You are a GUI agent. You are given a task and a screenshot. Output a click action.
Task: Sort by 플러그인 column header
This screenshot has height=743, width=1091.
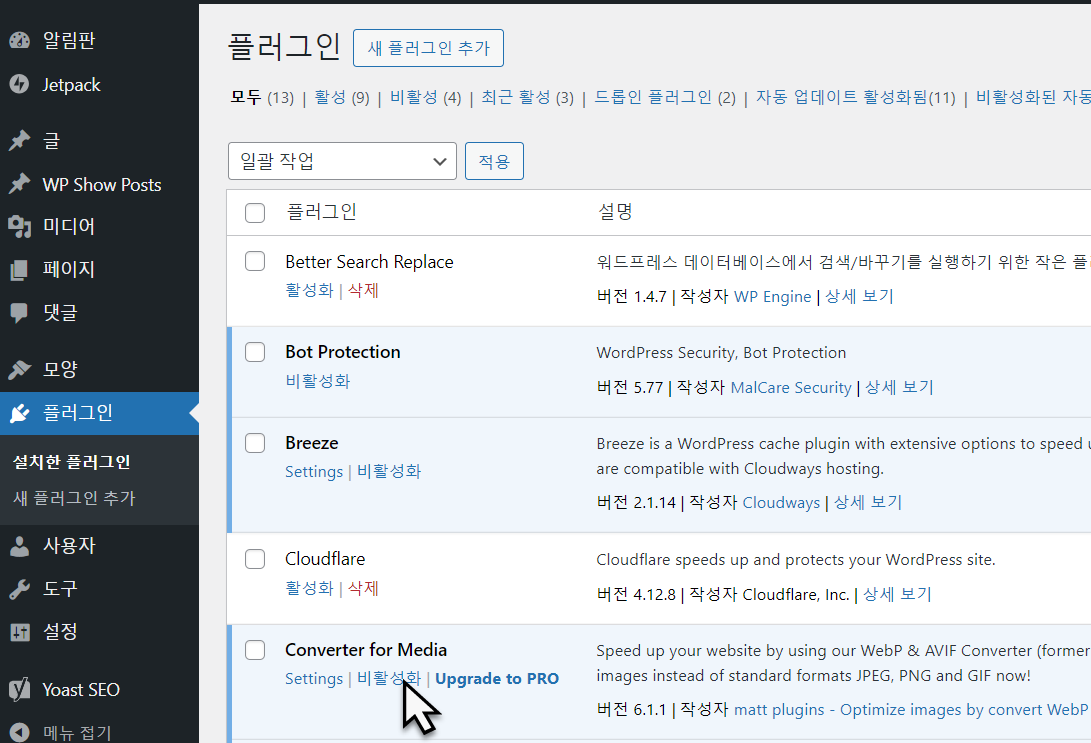click(321, 211)
